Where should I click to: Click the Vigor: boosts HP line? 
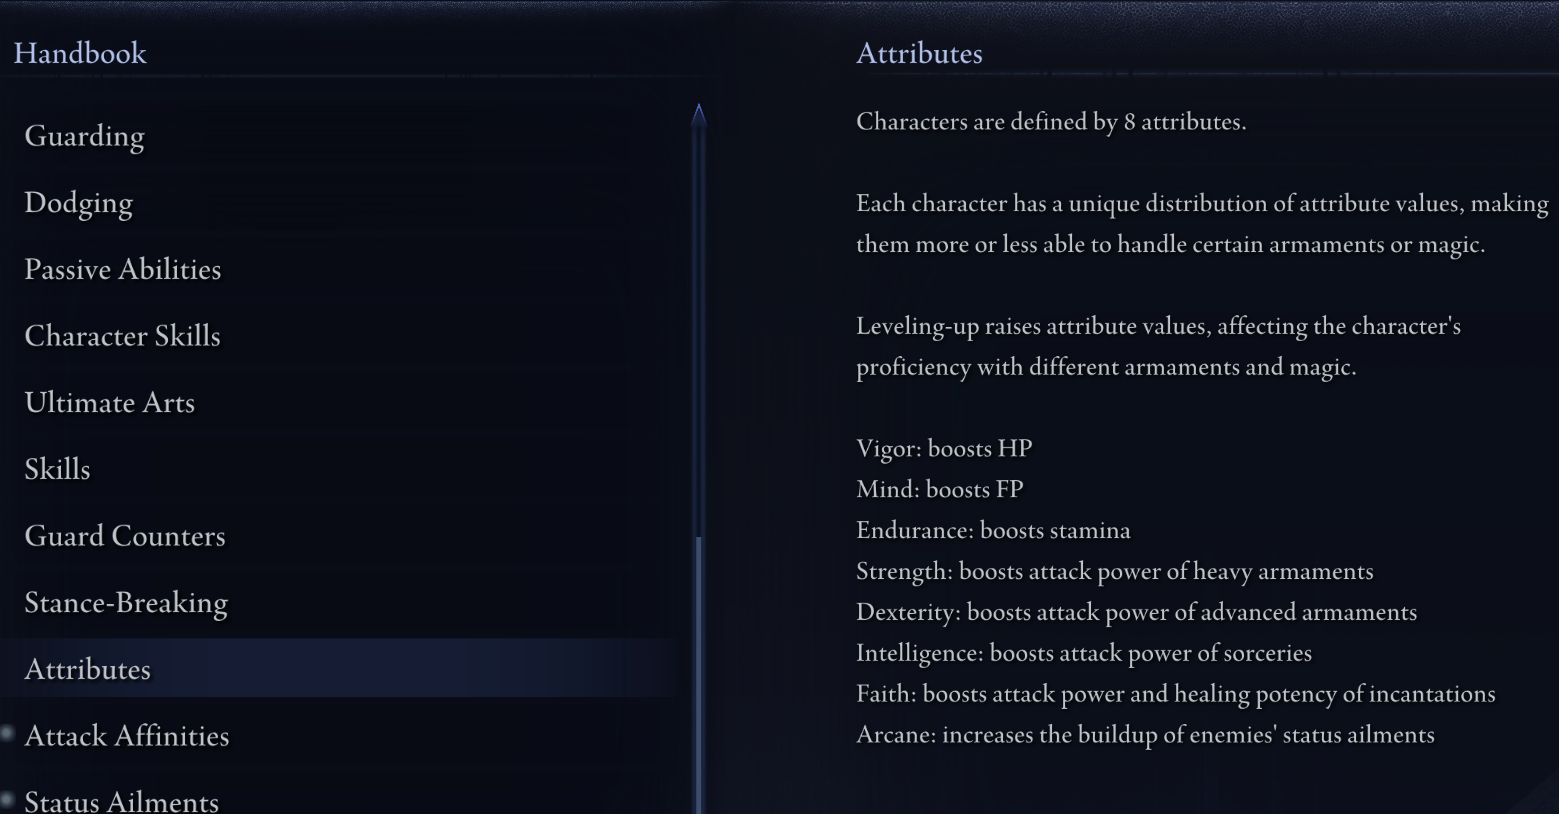(x=944, y=448)
